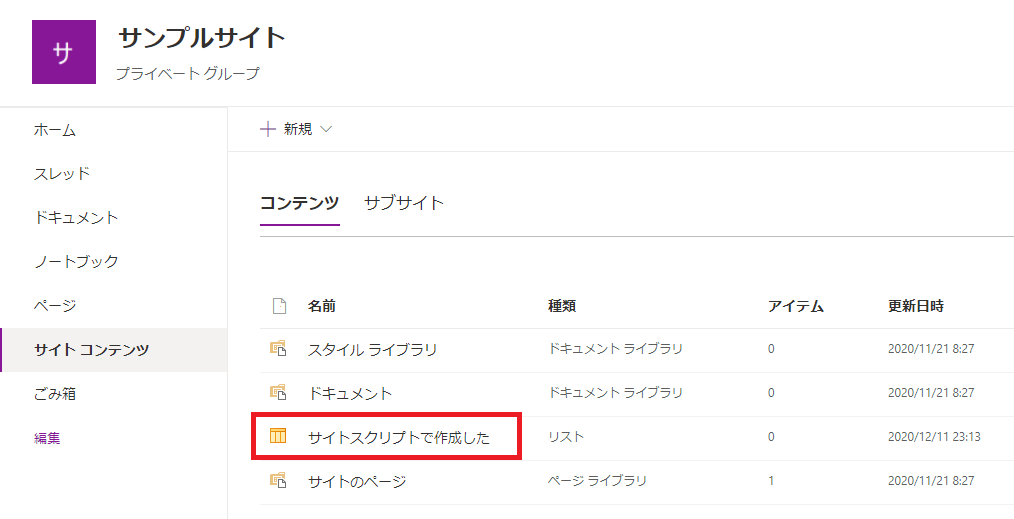Sort by the 名前 column header
Viewport: 1014px width, 519px height.
click(x=321, y=306)
